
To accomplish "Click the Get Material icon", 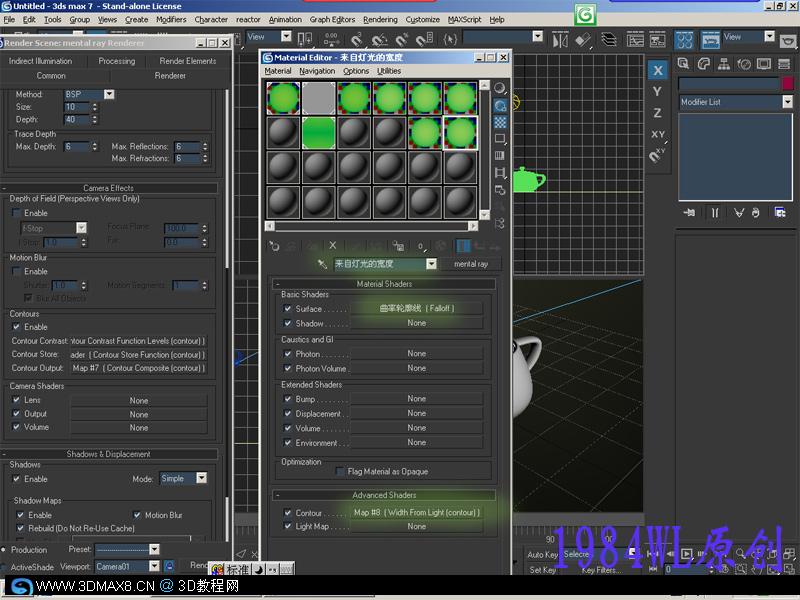I will (275, 245).
